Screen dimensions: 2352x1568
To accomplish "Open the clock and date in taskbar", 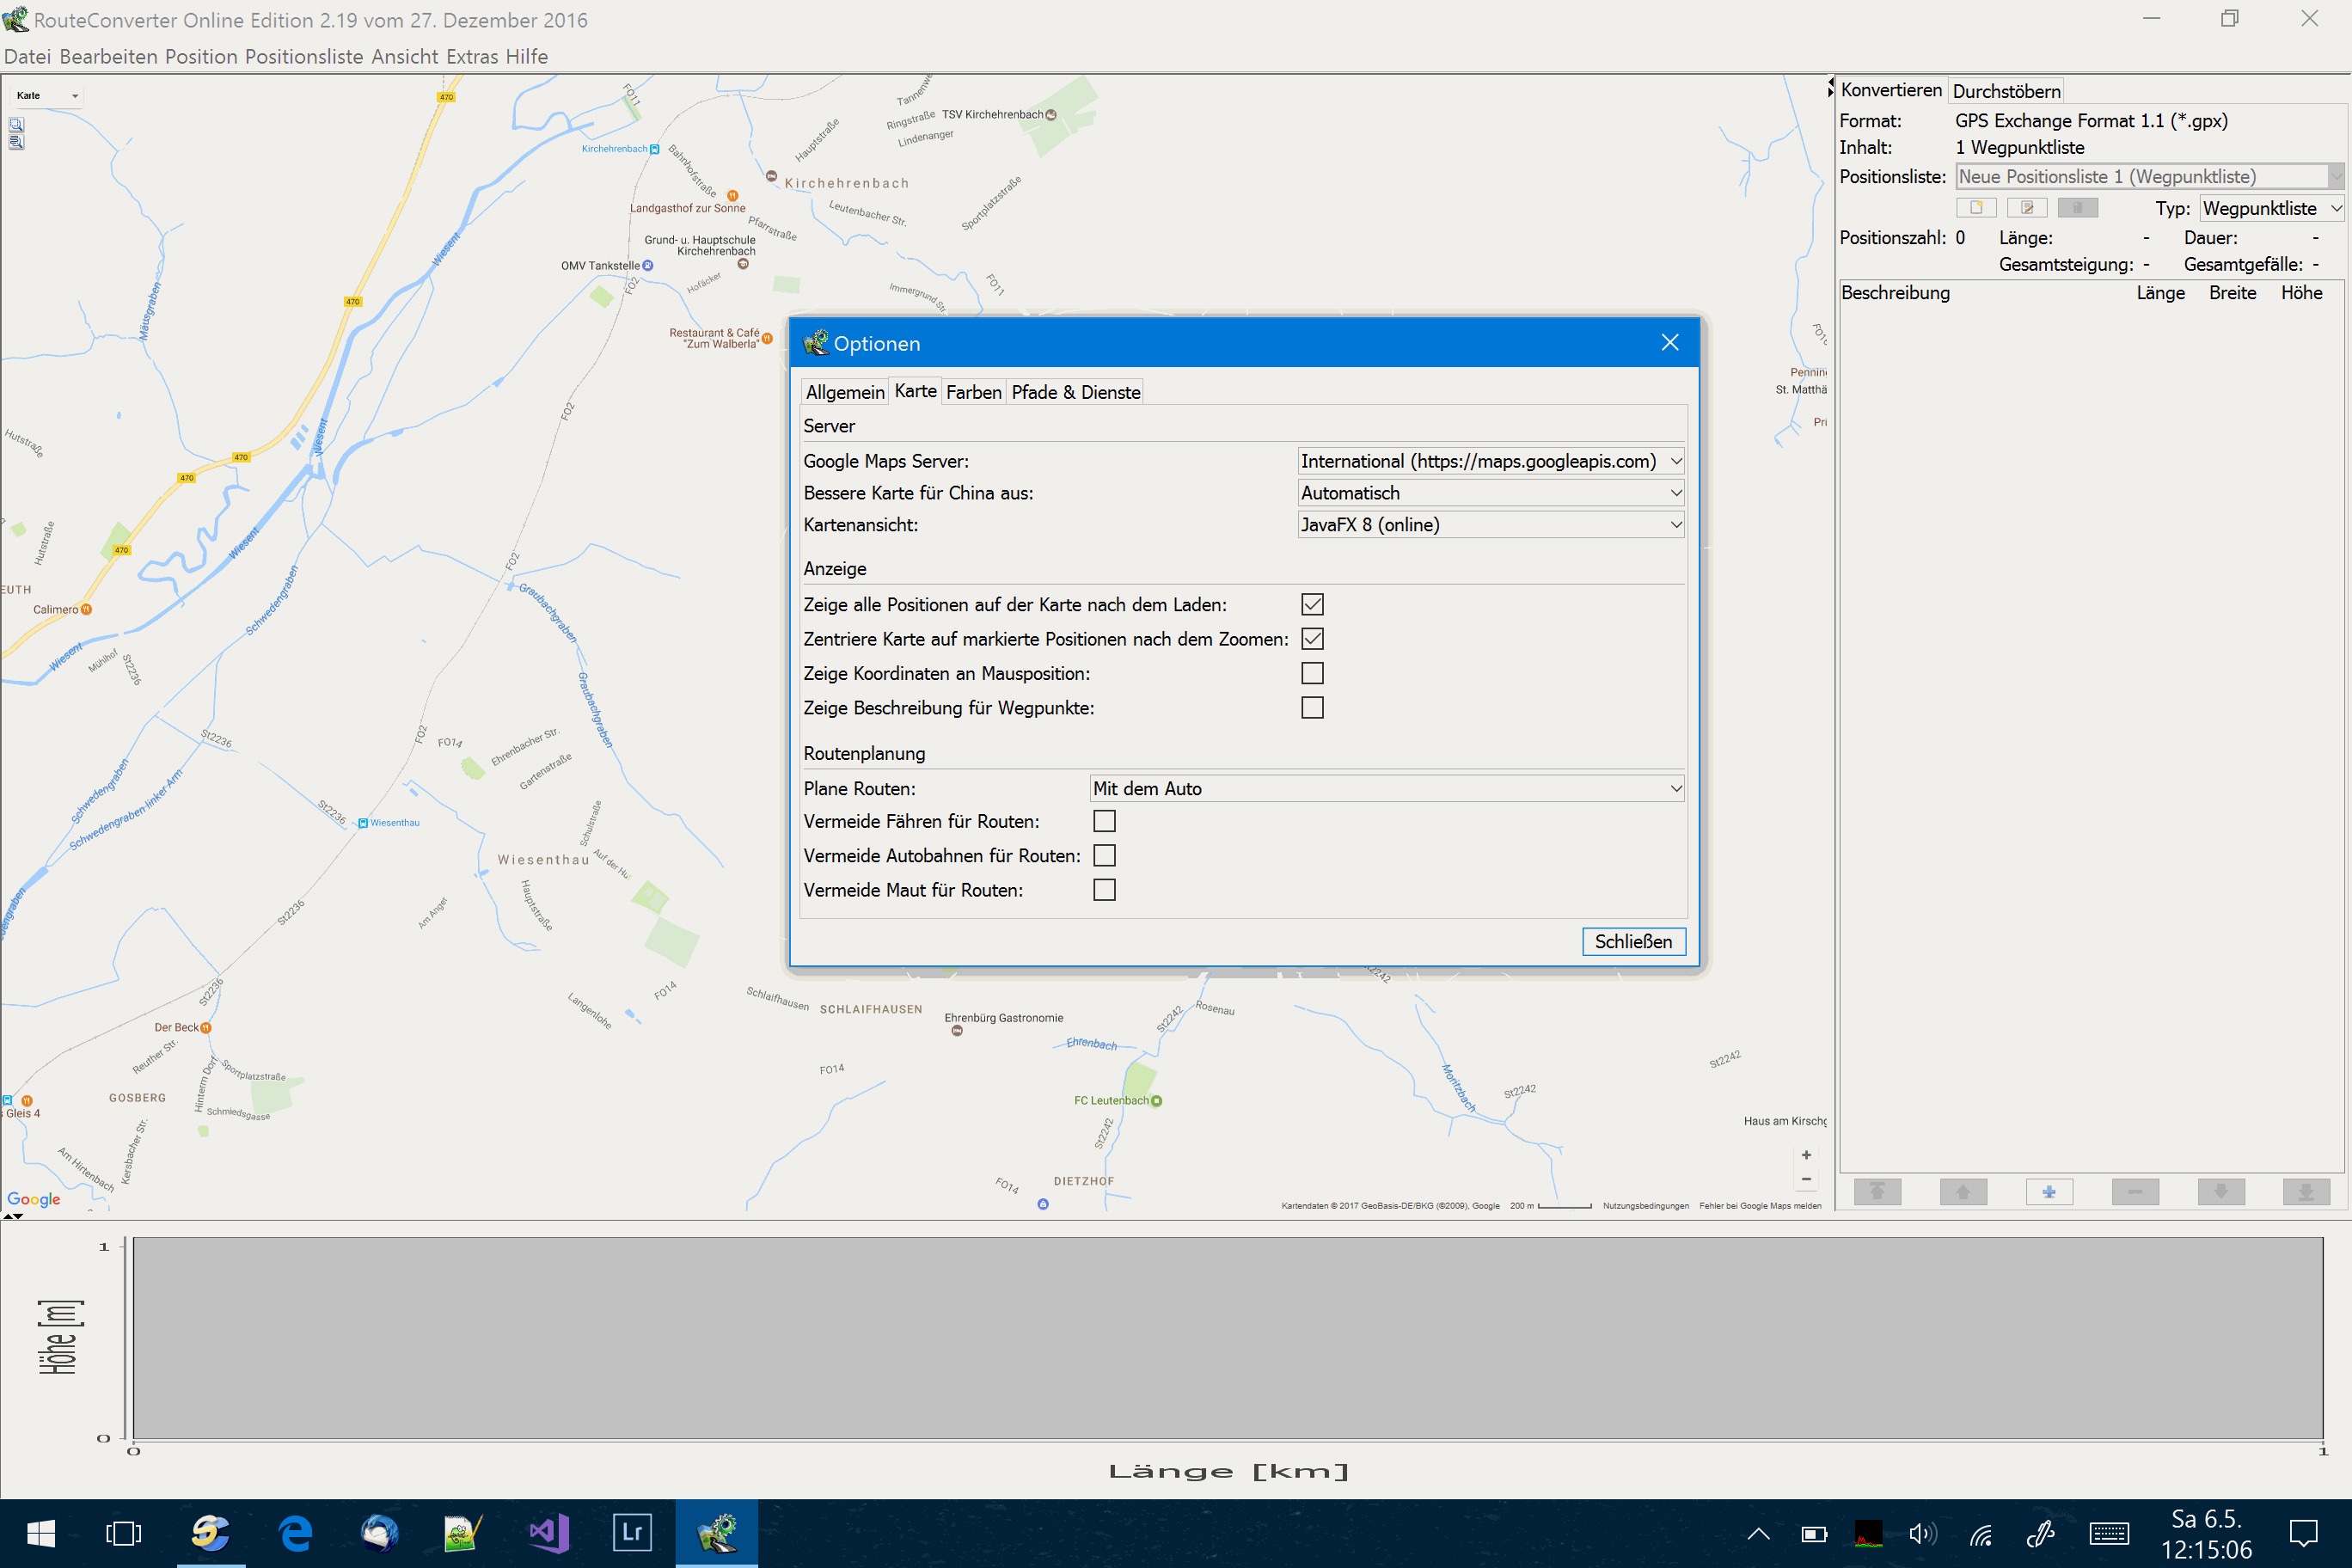I will 2207,1534.
